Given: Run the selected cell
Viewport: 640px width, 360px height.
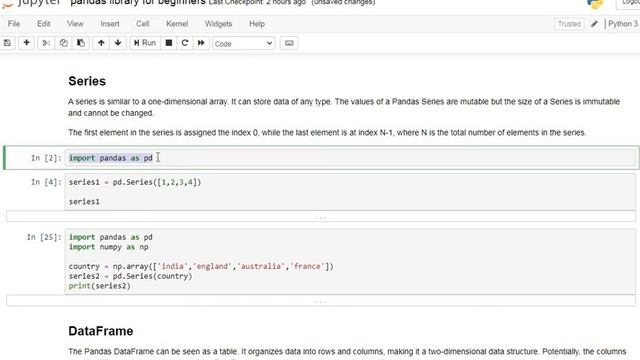Looking at the screenshot, I should (145, 43).
